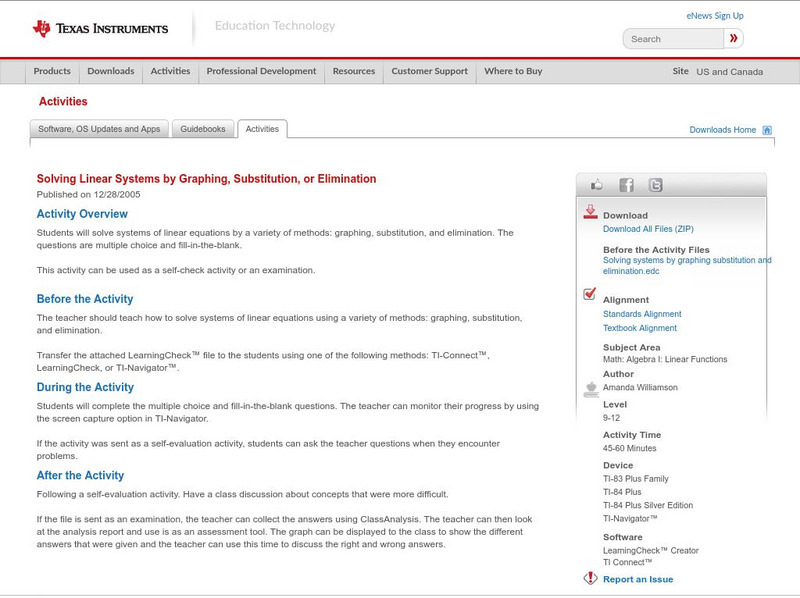
Task: Click the red Activities page heading
Action: tap(63, 102)
